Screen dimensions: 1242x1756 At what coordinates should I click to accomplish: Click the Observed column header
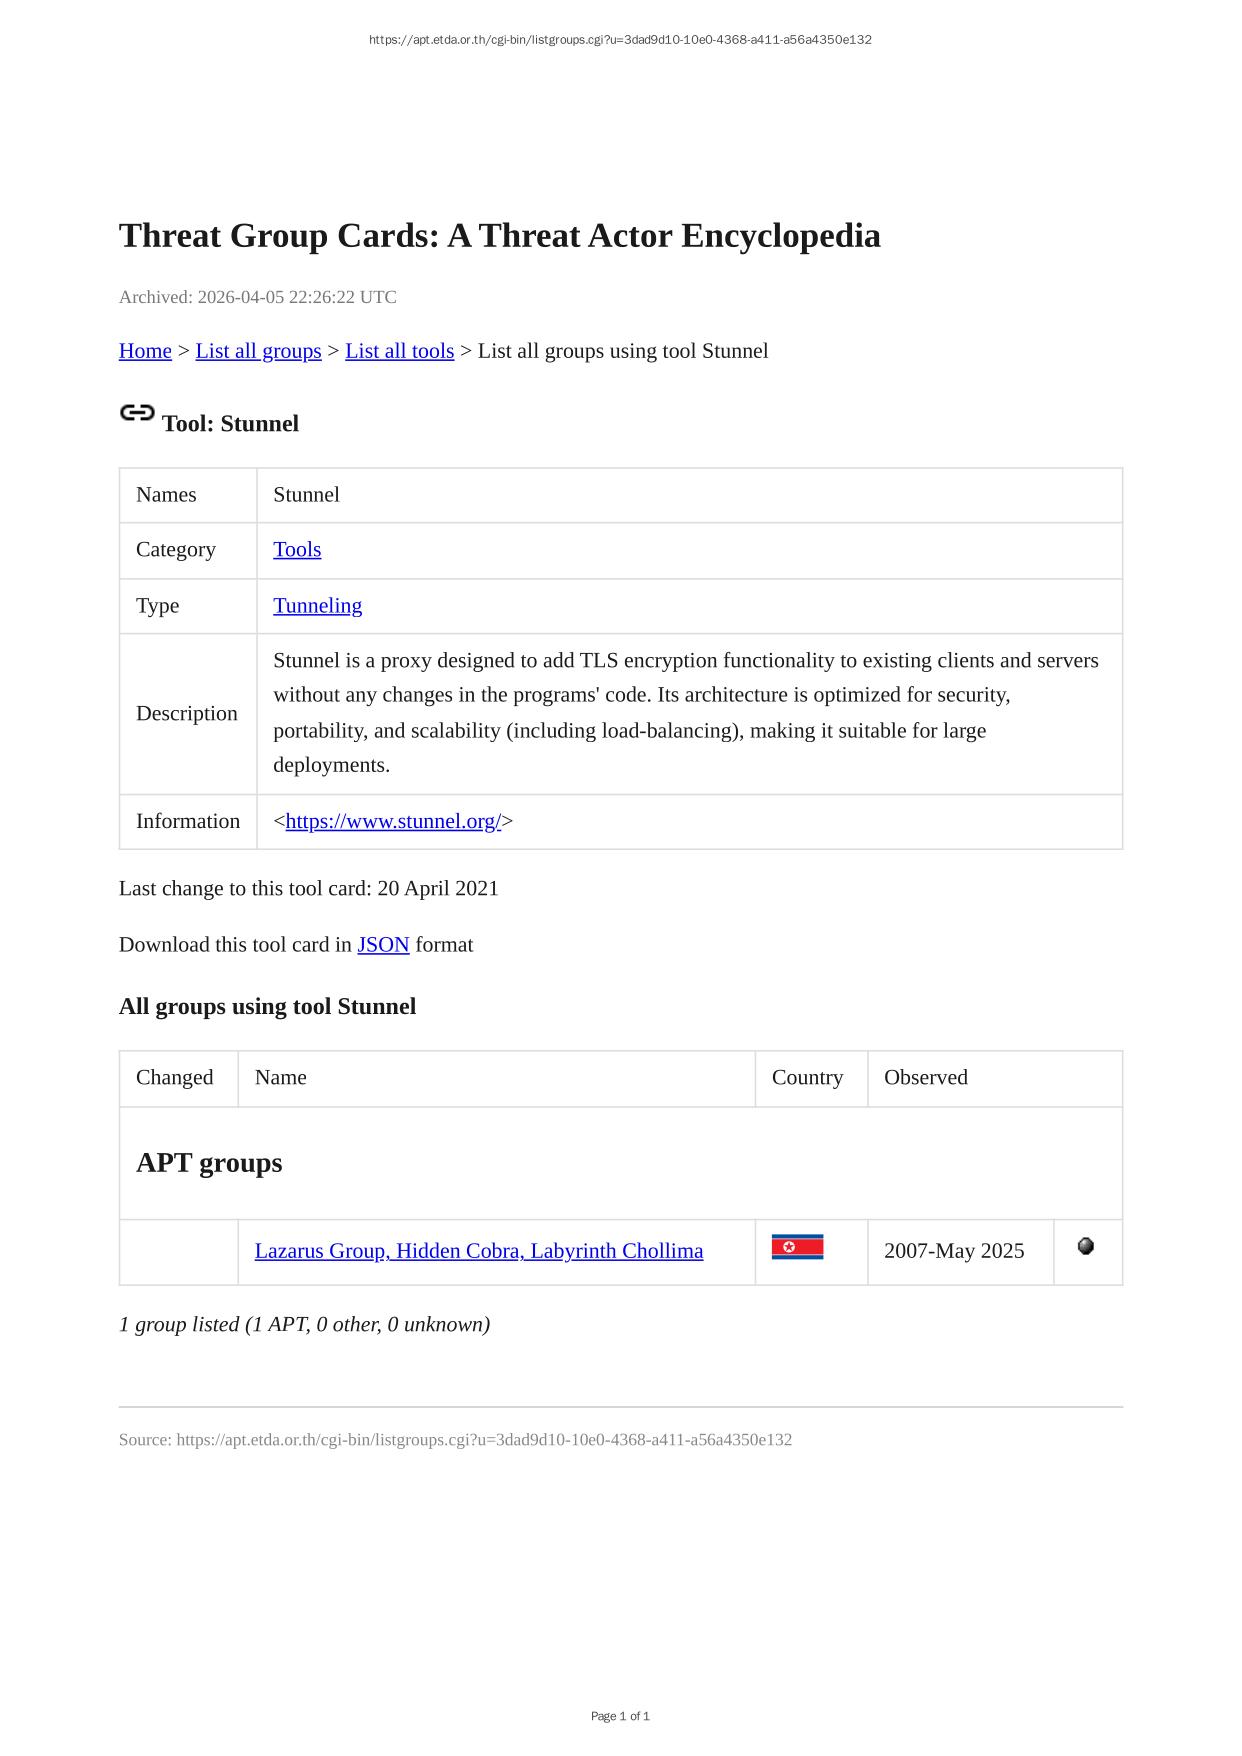coord(925,1078)
